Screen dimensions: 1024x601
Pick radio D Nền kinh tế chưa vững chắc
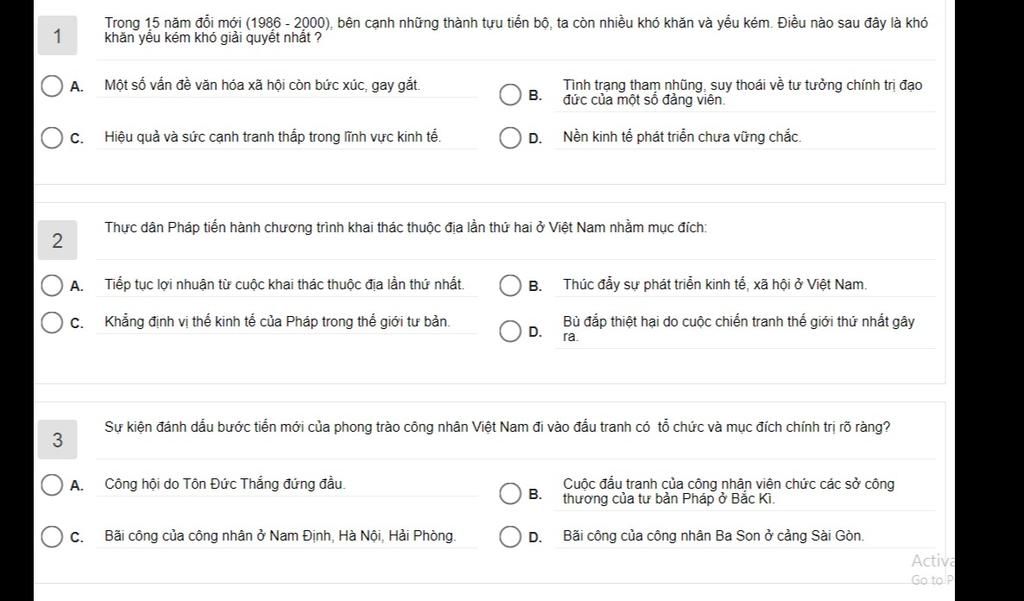(510, 138)
